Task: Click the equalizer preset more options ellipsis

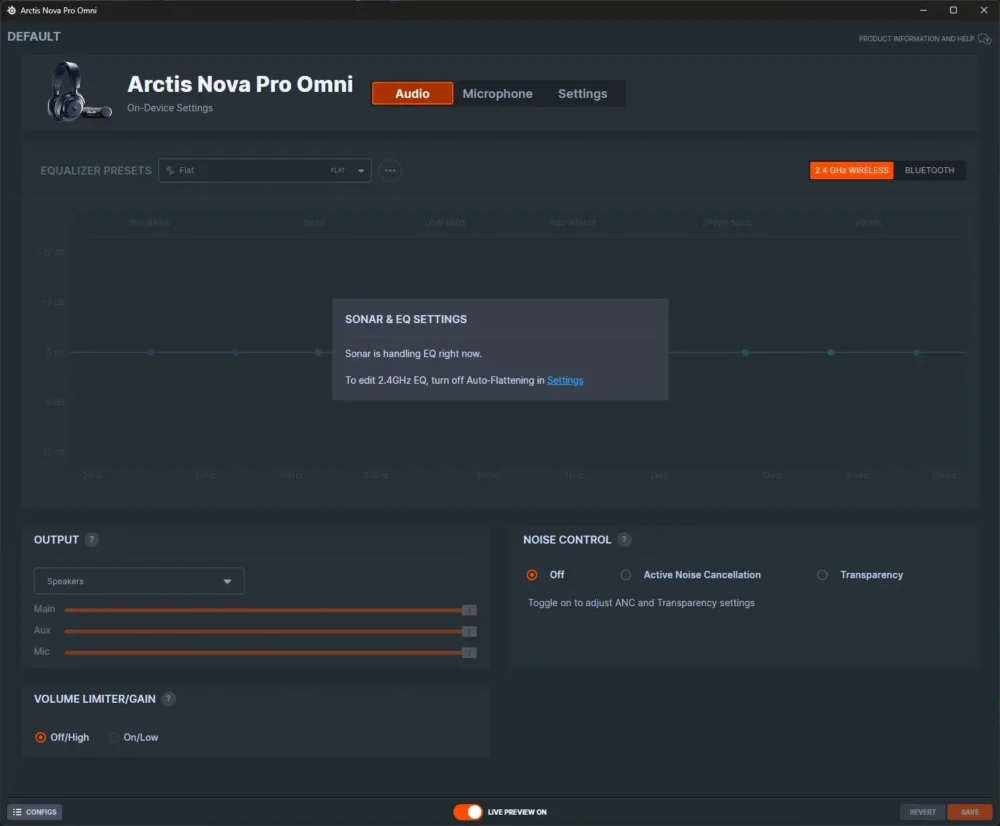Action: tap(390, 170)
